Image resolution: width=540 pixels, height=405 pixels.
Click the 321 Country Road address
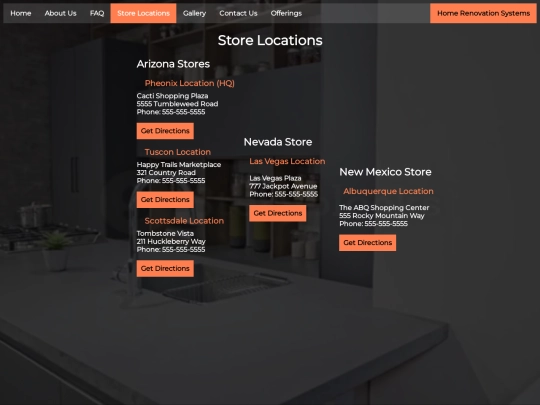click(166, 173)
